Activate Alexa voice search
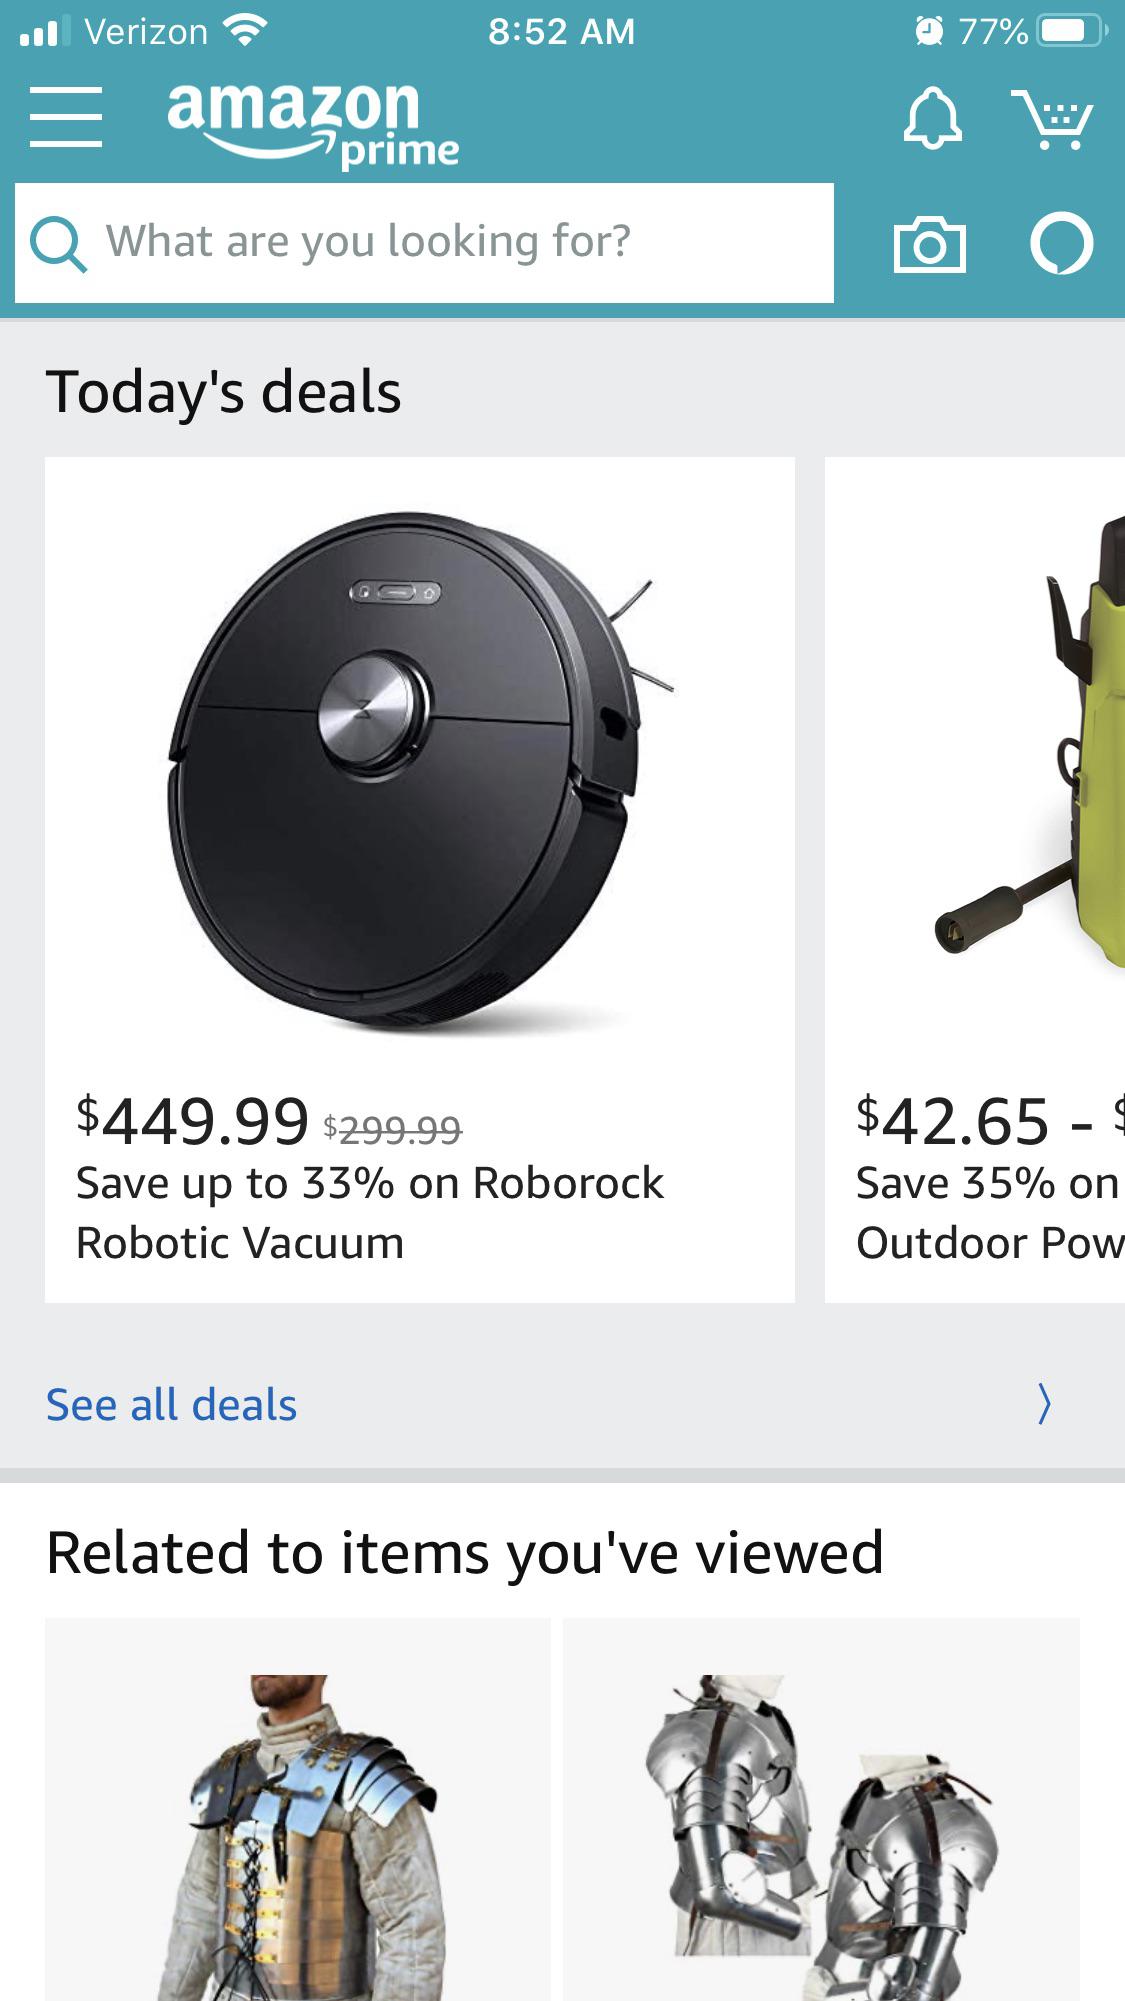 point(1062,243)
